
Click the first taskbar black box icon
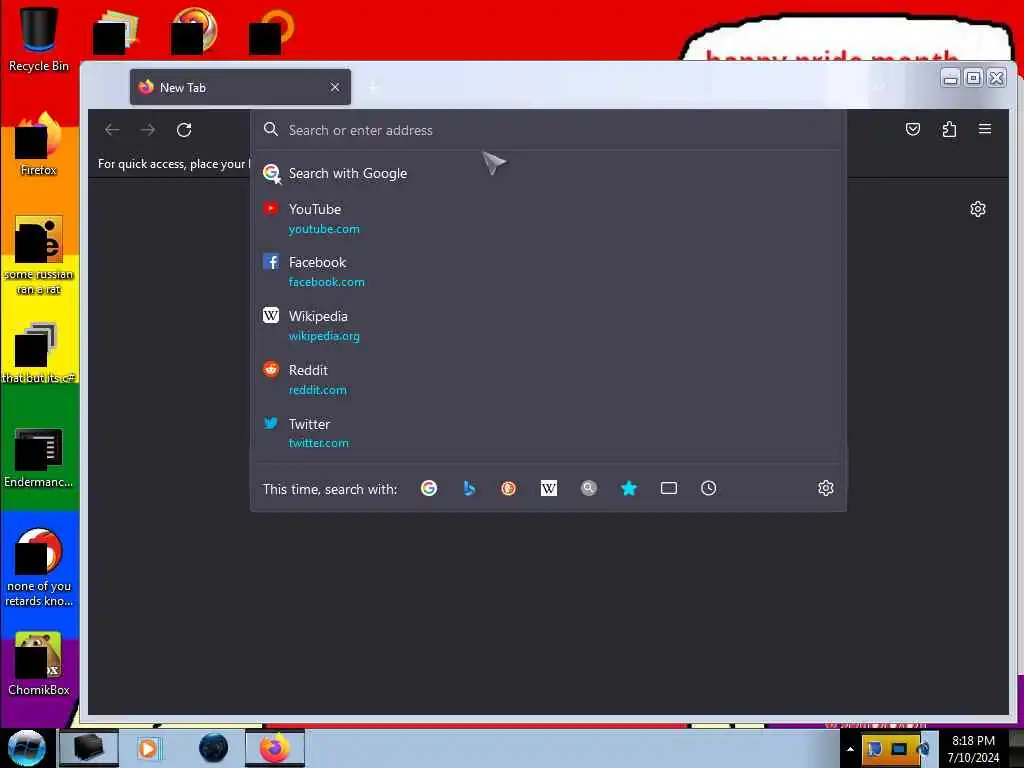[89, 748]
